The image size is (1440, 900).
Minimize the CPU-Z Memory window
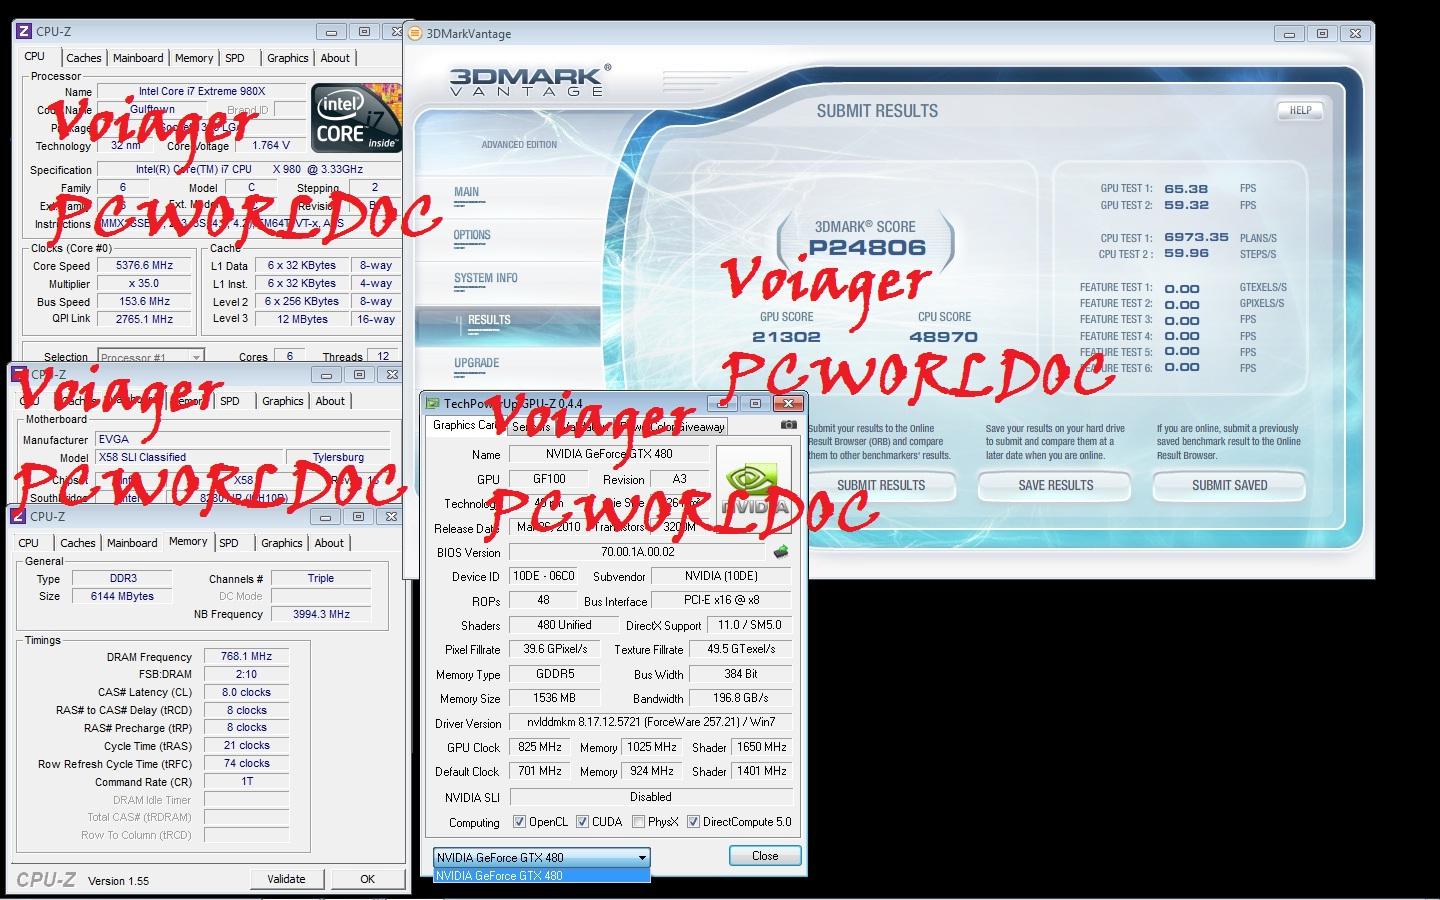pyautogui.click(x=325, y=517)
